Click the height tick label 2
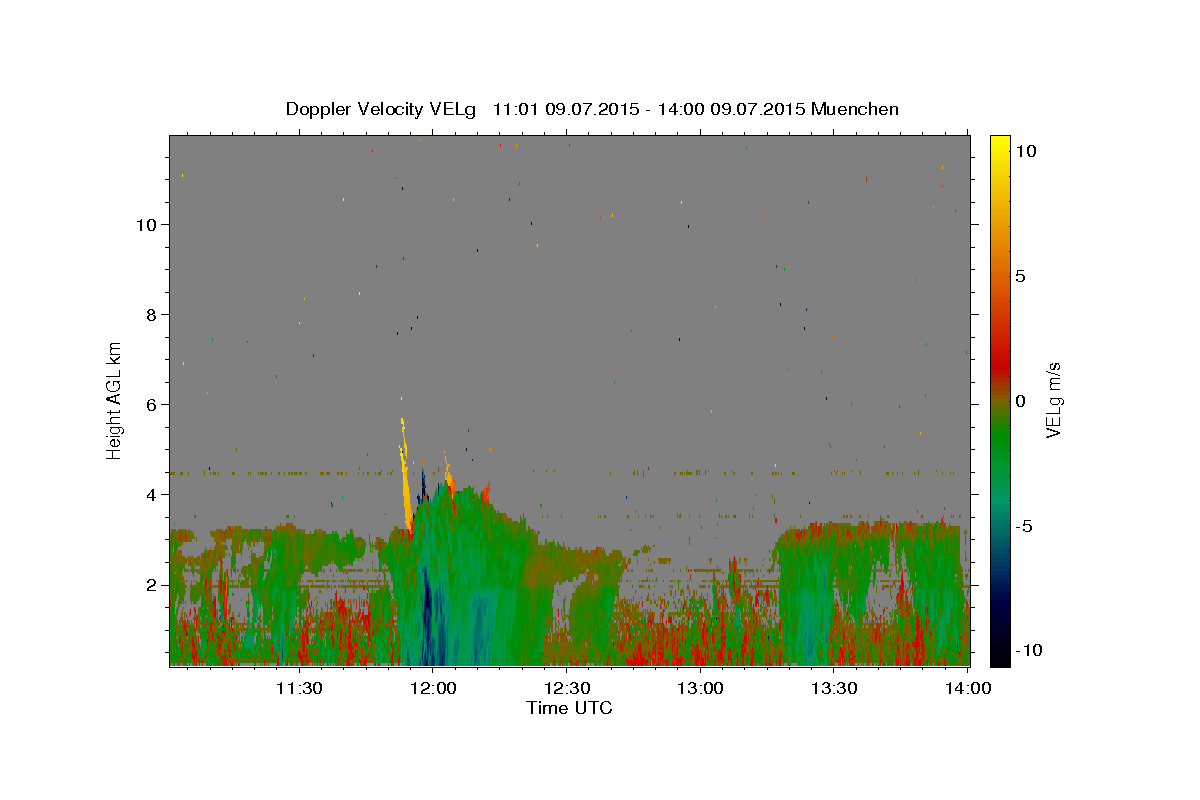The width and height of the screenshot is (1200, 800). pos(151,584)
